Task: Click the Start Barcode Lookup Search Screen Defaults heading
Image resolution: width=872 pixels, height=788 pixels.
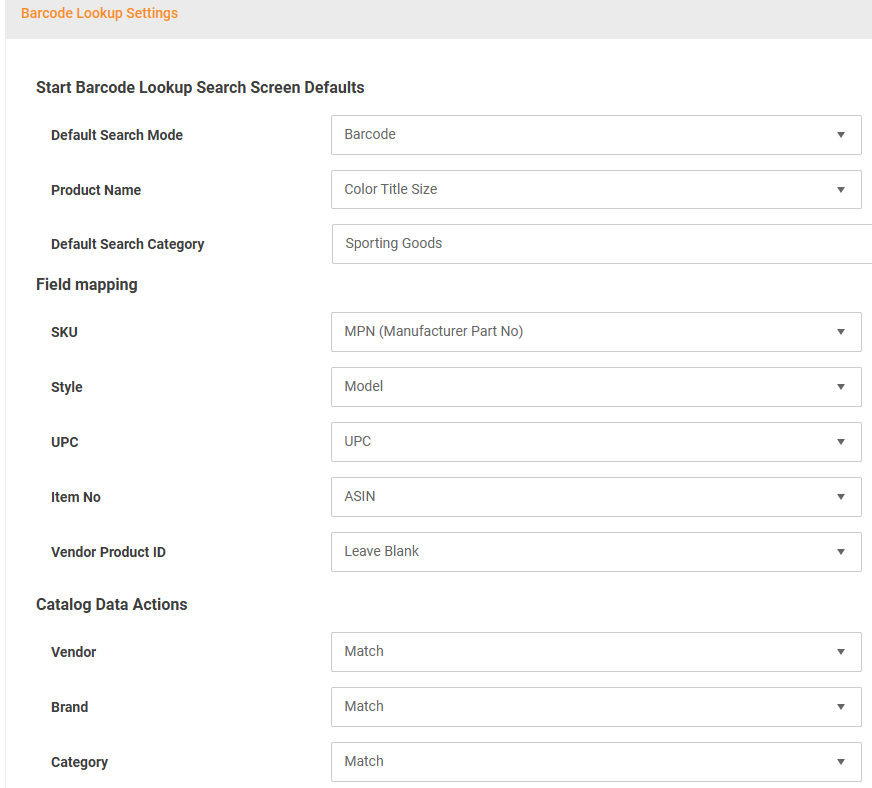Action: tap(200, 87)
